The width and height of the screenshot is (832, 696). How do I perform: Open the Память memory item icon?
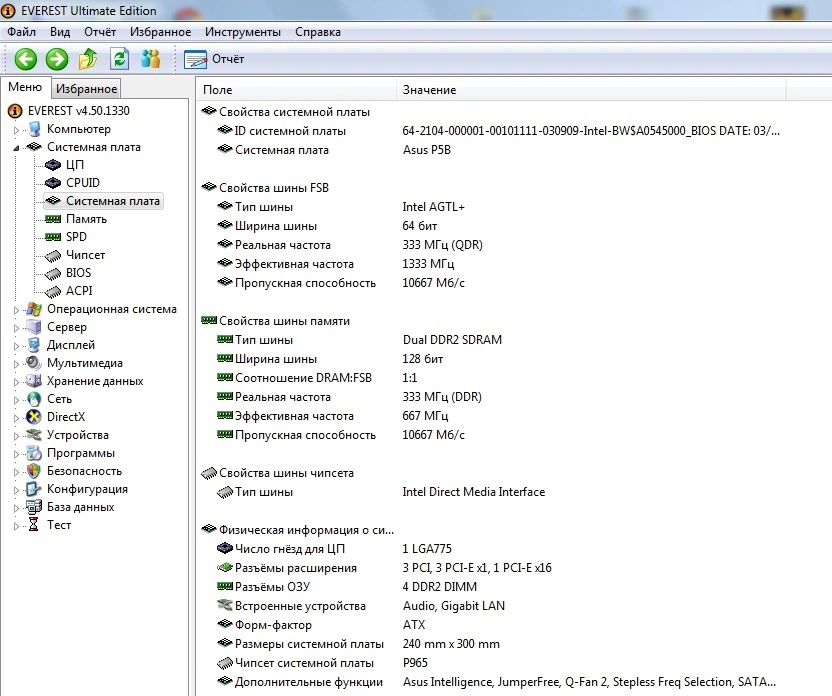click(53, 219)
